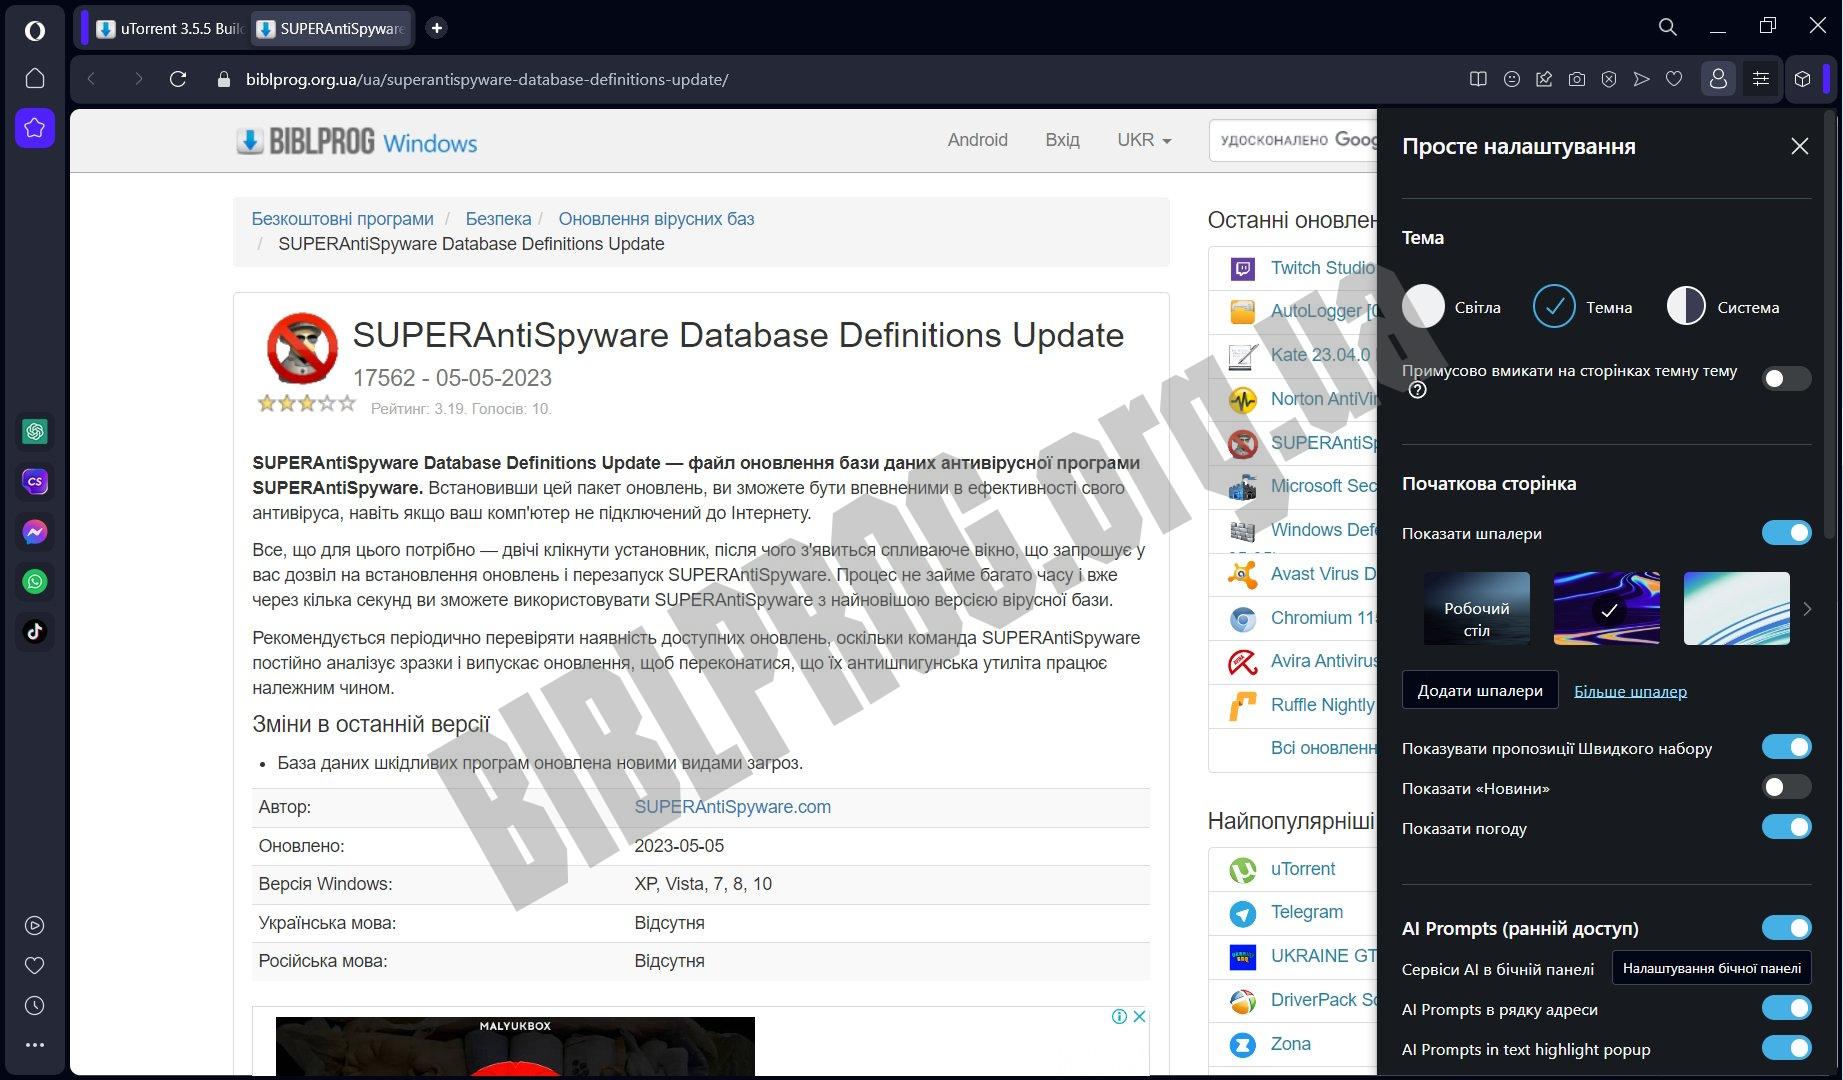Toggle Показати погоду switch
This screenshot has height=1080, width=1843.
[1786, 827]
